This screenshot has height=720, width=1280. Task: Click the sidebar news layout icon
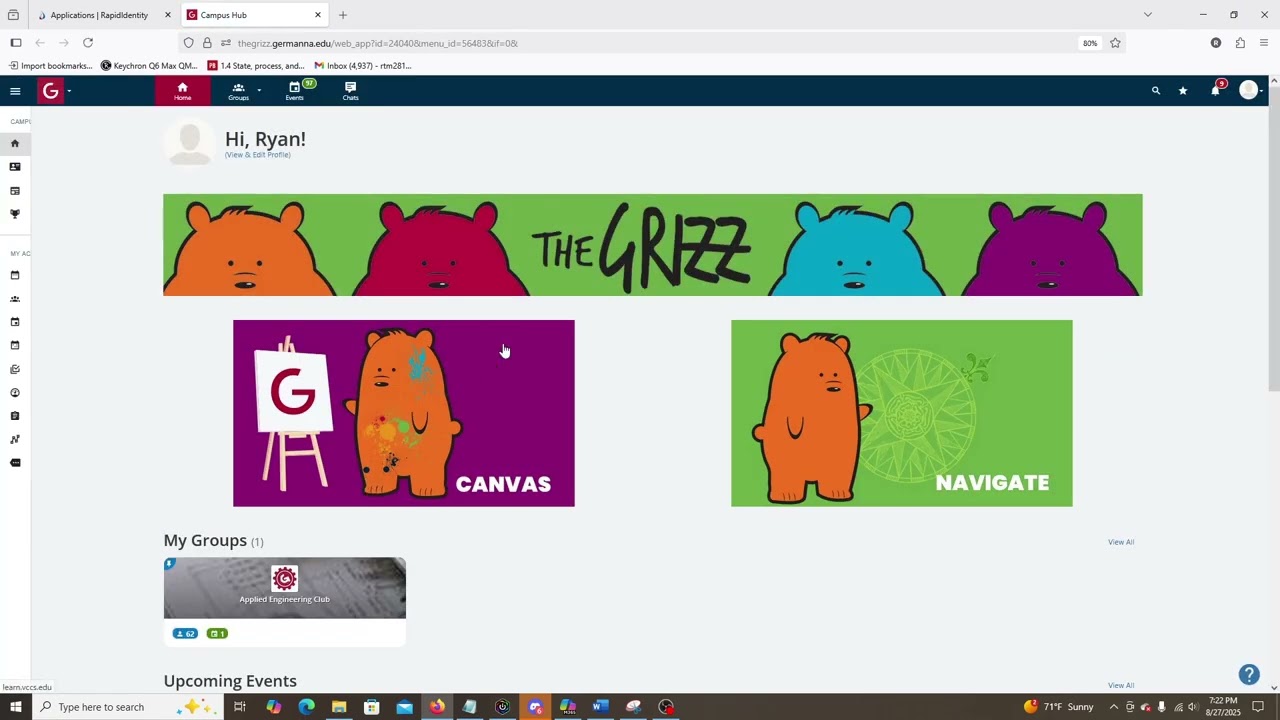[15, 191]
